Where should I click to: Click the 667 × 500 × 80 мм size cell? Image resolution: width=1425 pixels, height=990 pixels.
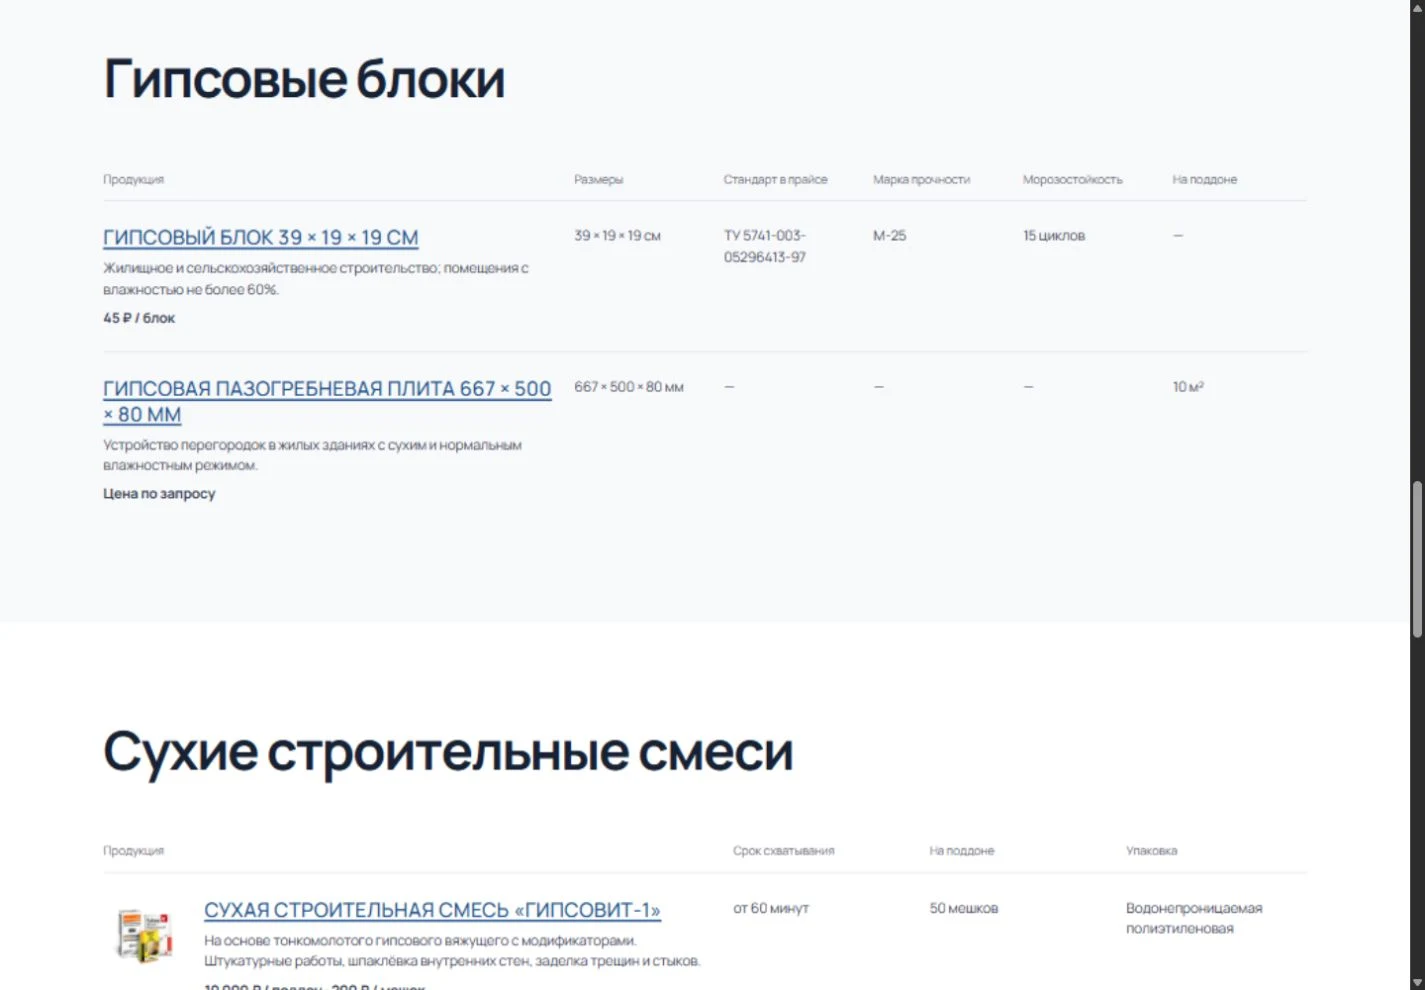[x=629, y=387]
